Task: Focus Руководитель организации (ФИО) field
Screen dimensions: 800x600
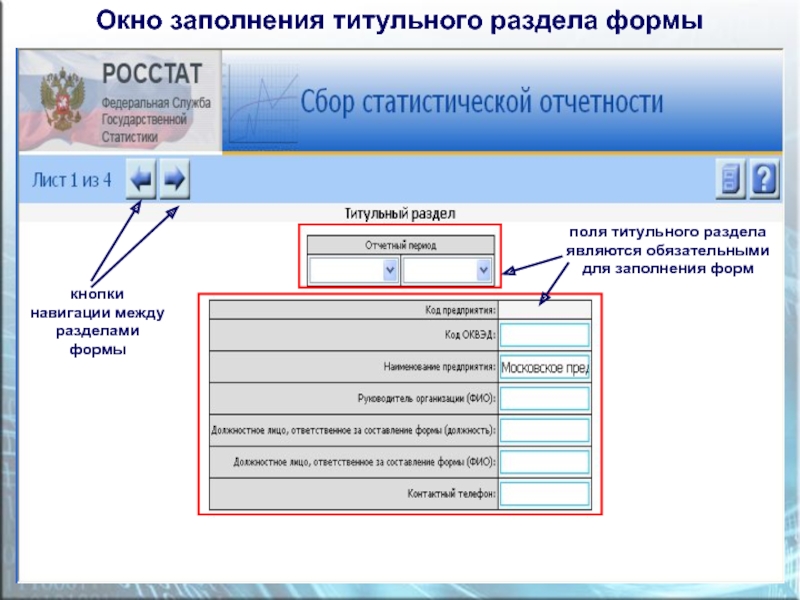Action: point(544,398)
